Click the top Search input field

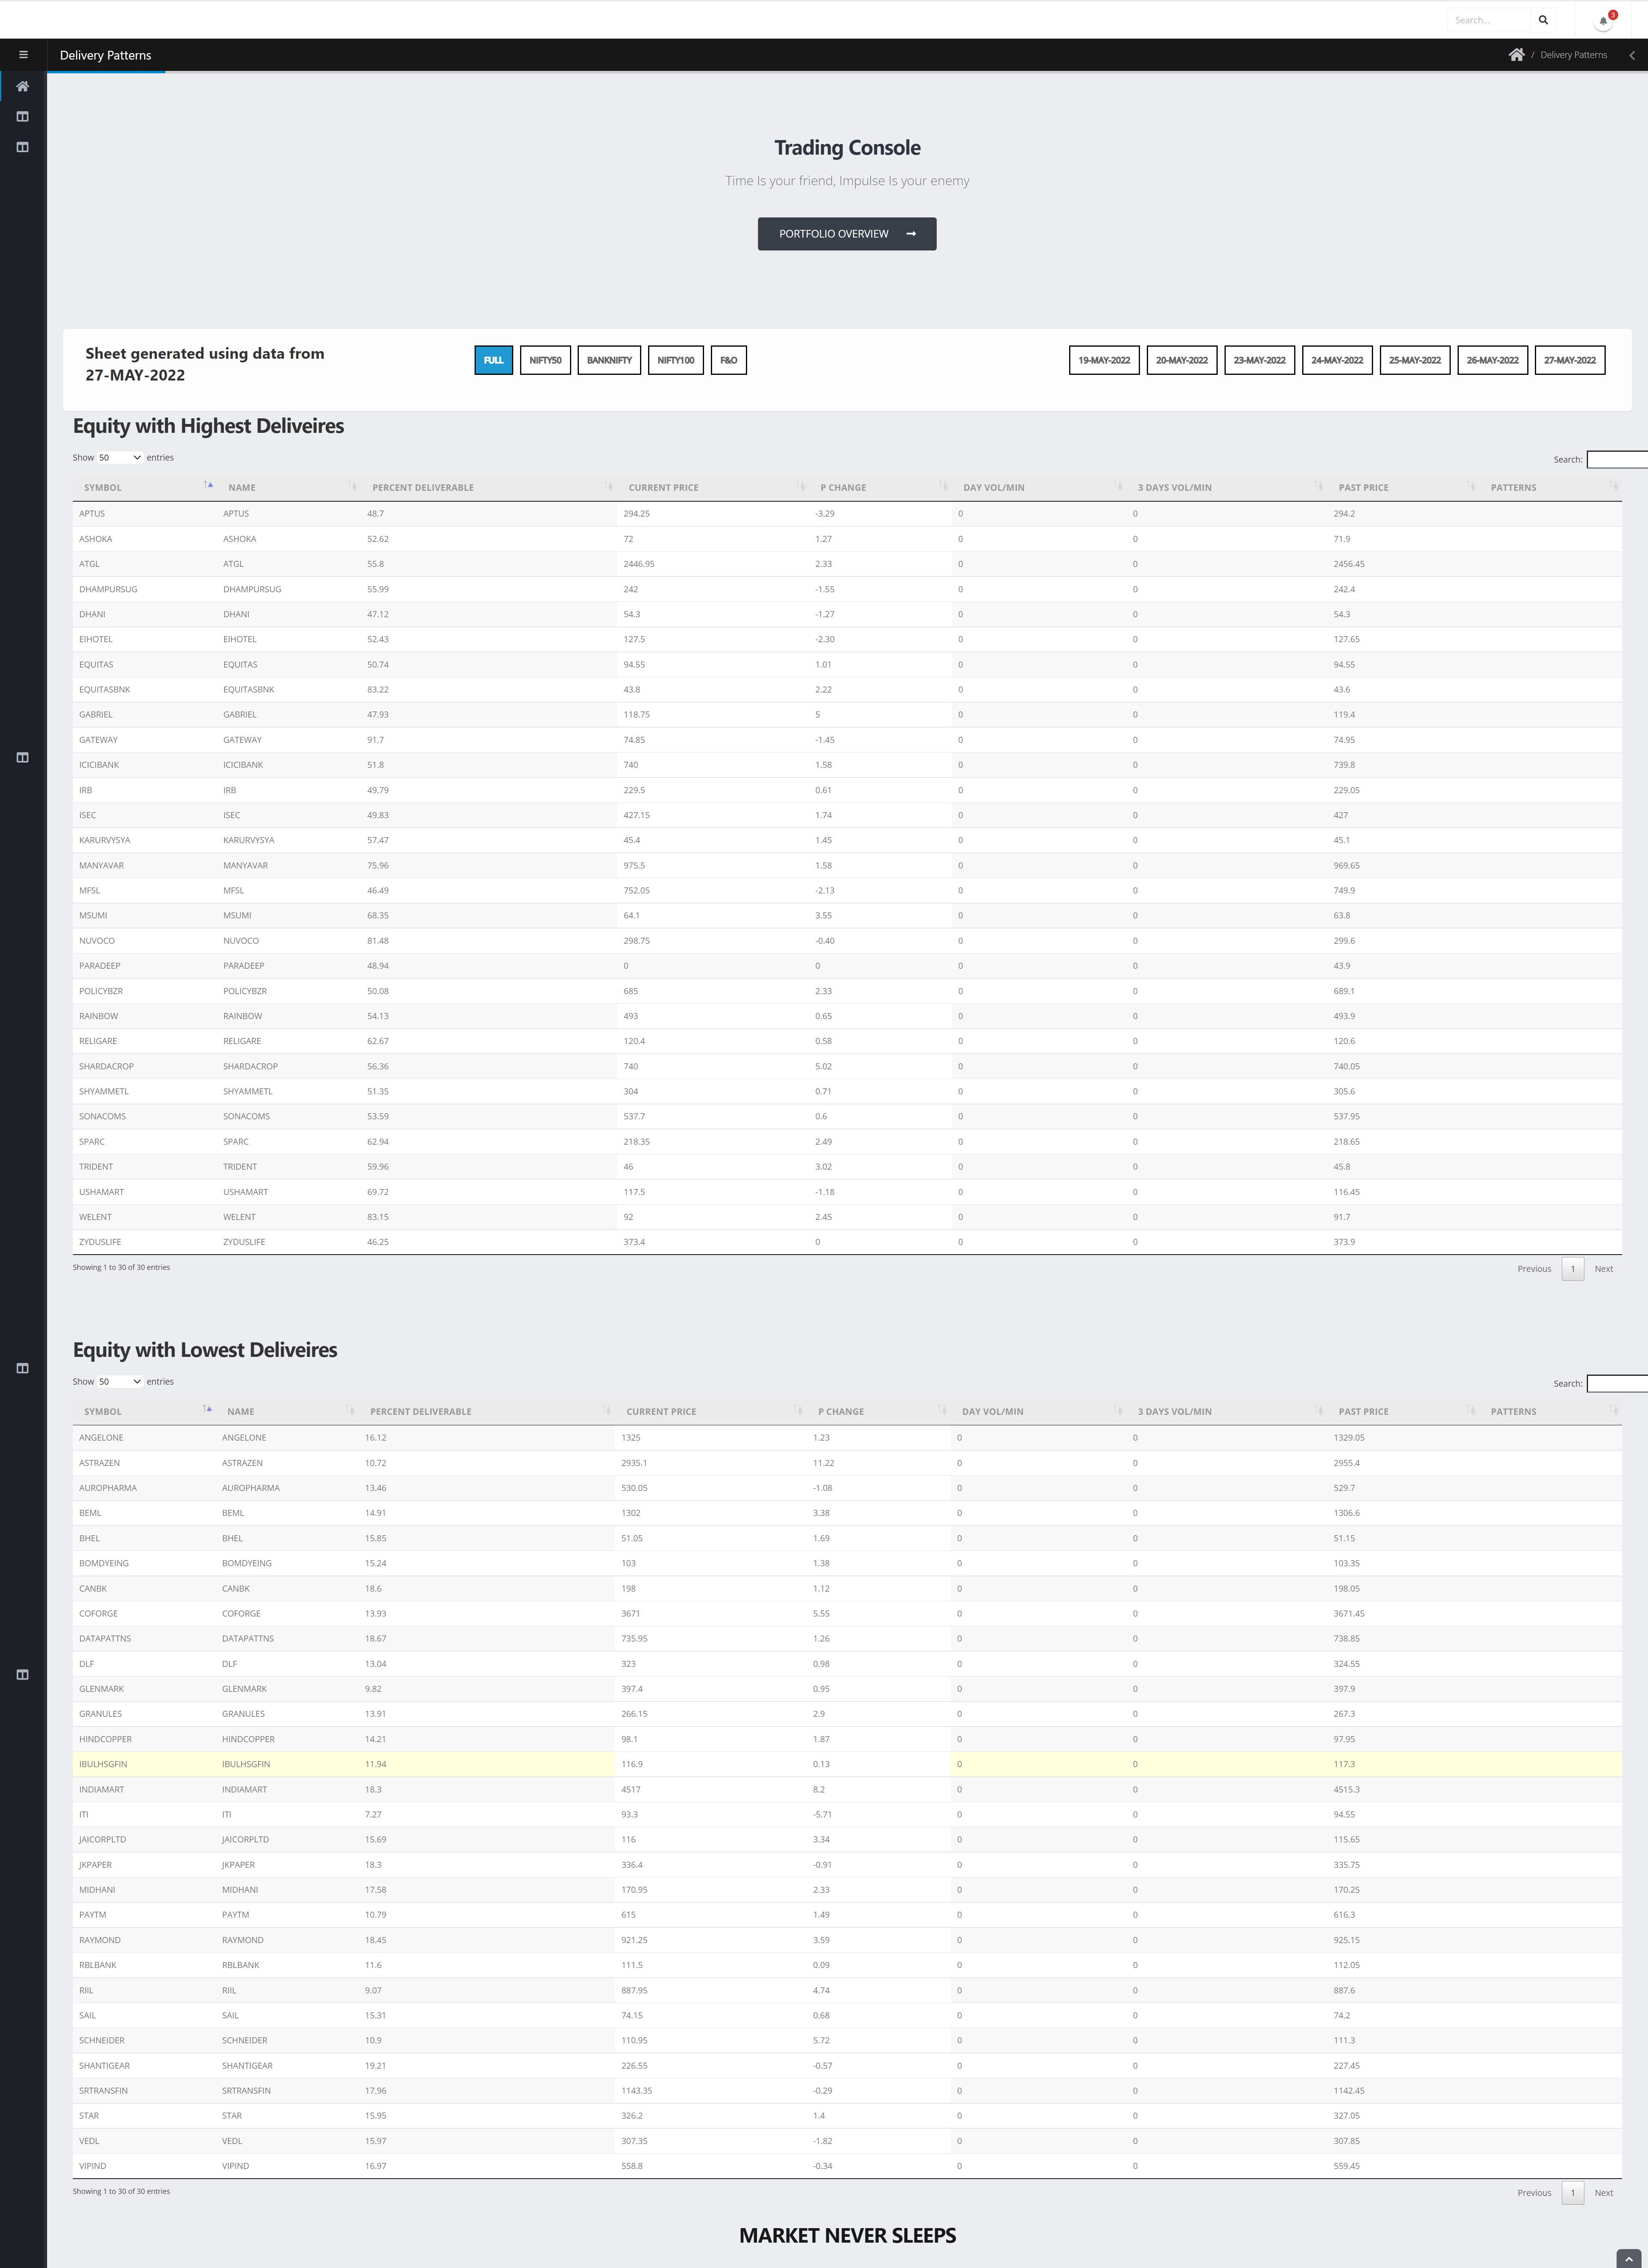pos(1488,20)
